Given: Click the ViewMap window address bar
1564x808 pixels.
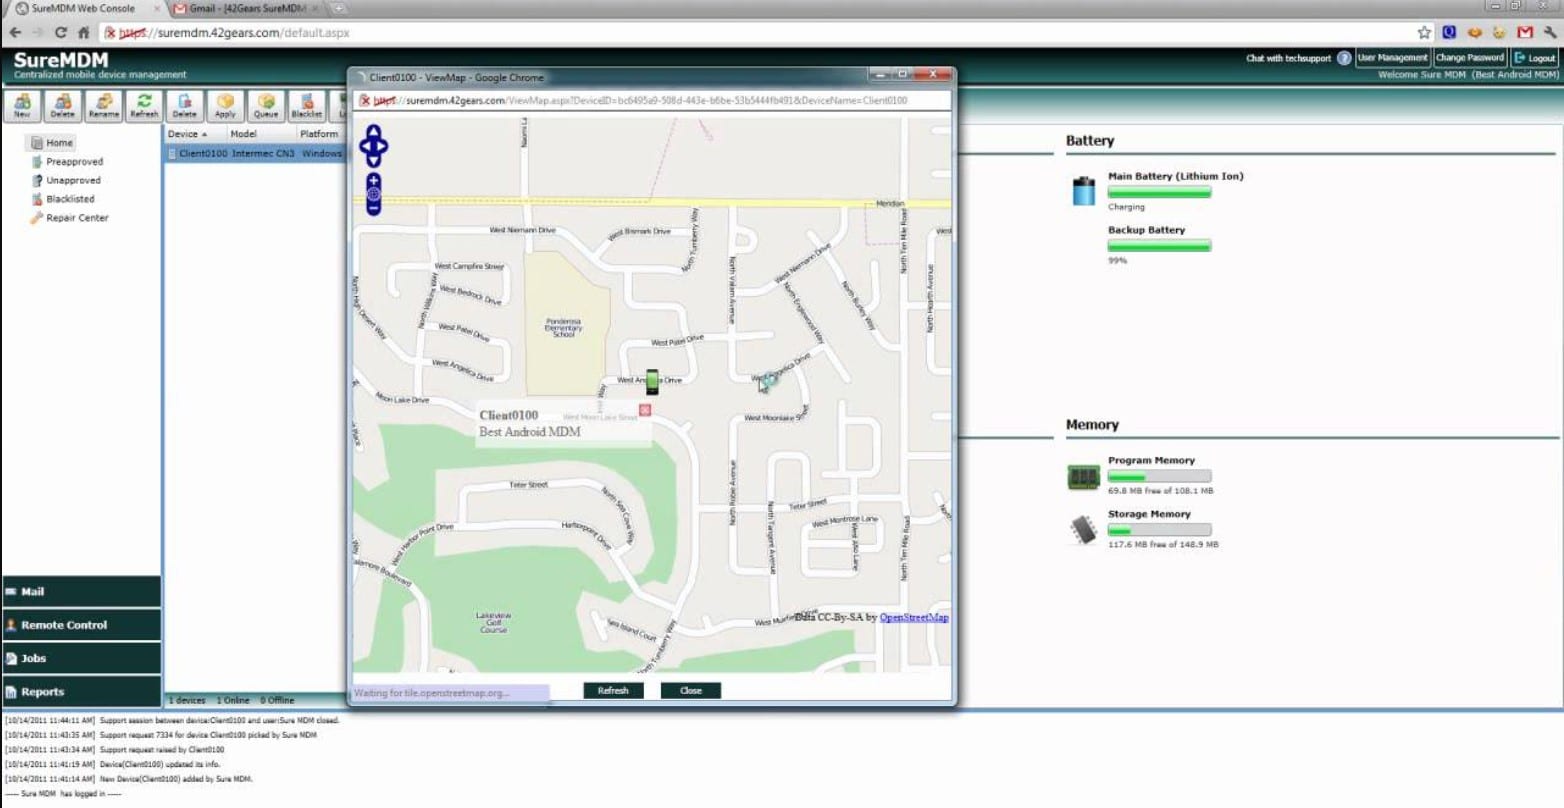Looking at the screenshot, I should pos(653,101).
